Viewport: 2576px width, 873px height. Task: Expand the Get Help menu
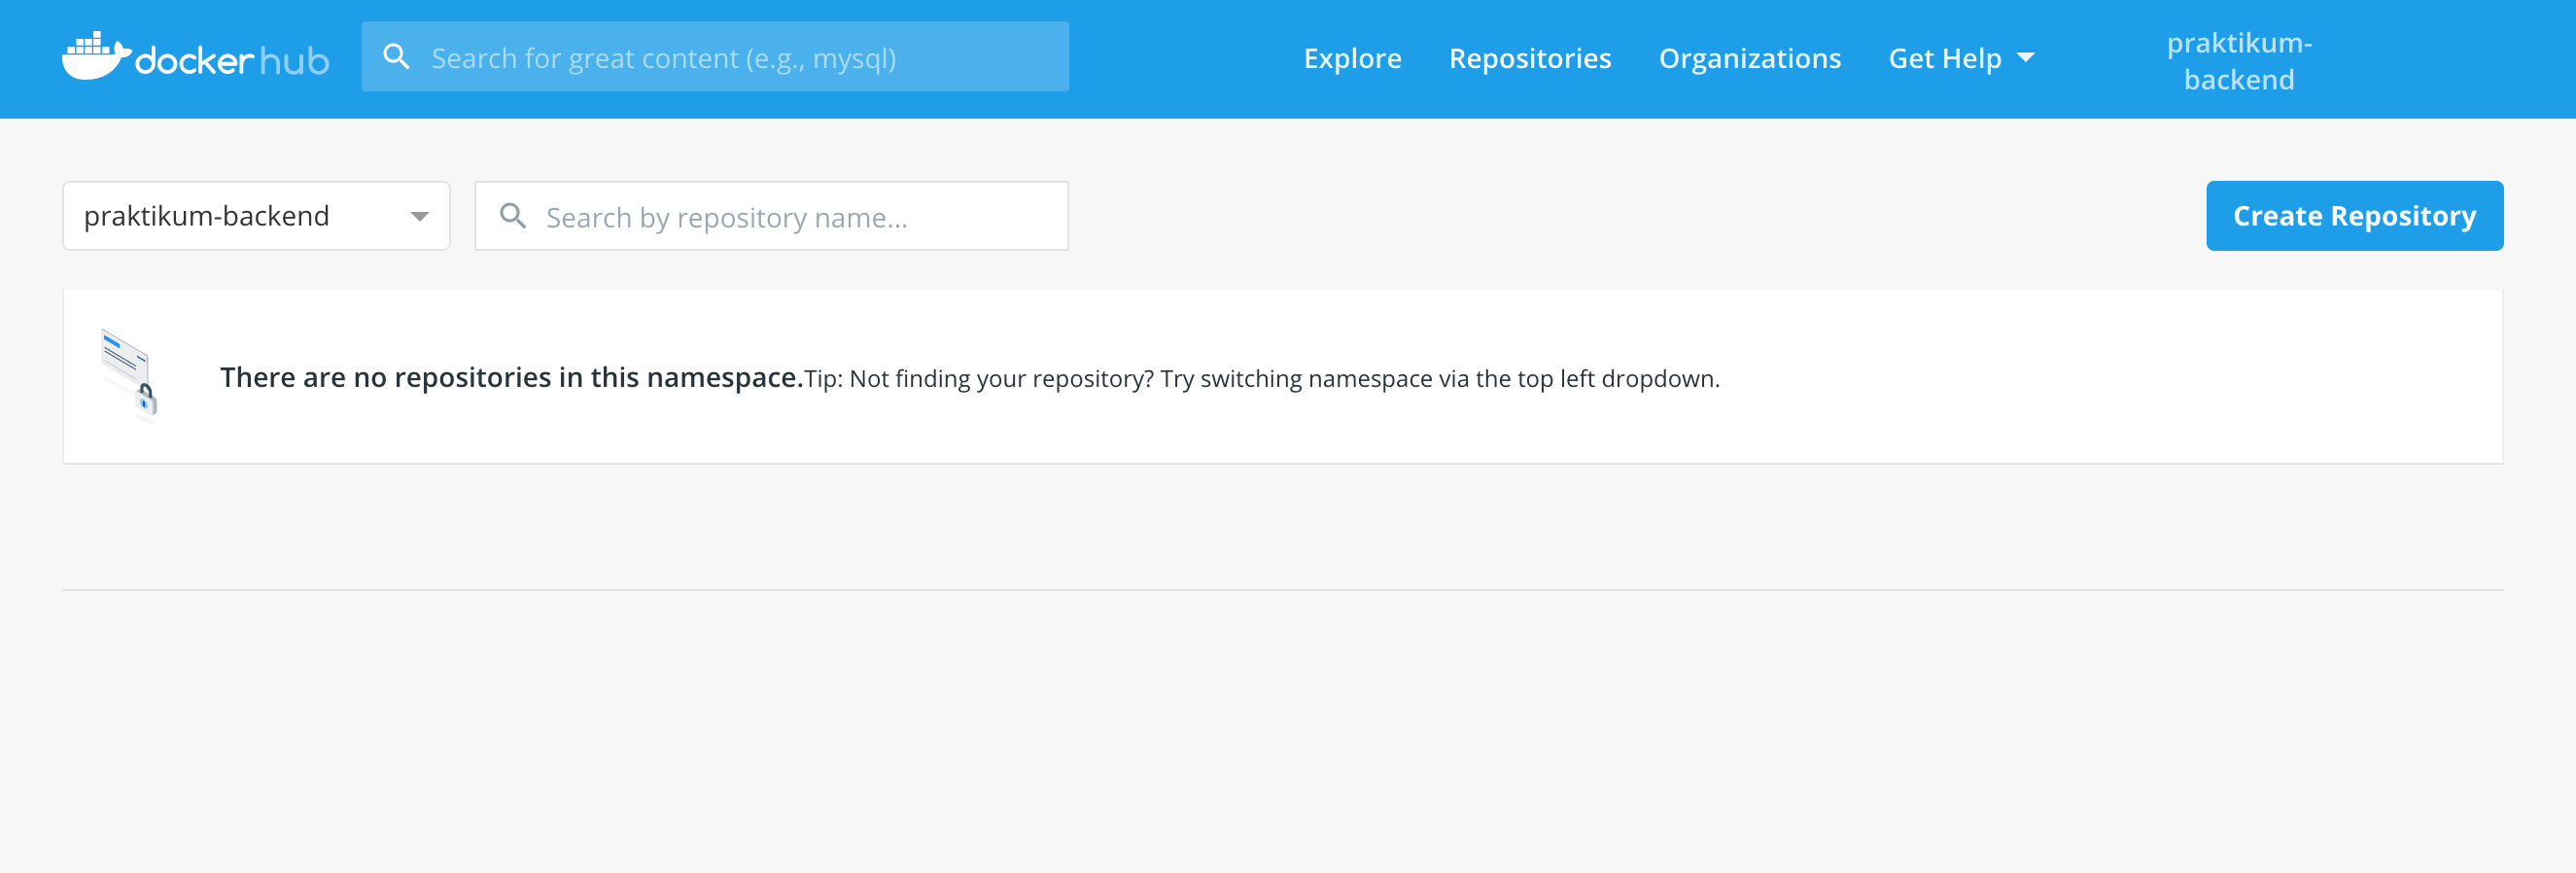coord(1961,58)
